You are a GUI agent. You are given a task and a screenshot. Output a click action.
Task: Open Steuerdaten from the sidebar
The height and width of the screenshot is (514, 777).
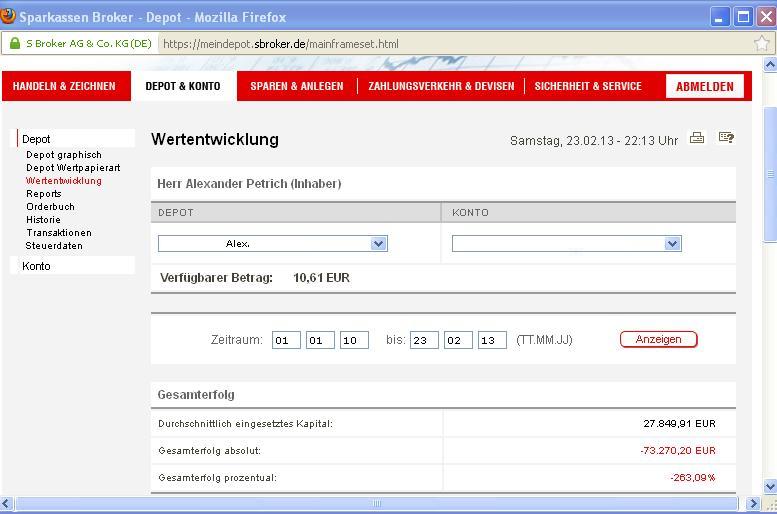(54, 246)
